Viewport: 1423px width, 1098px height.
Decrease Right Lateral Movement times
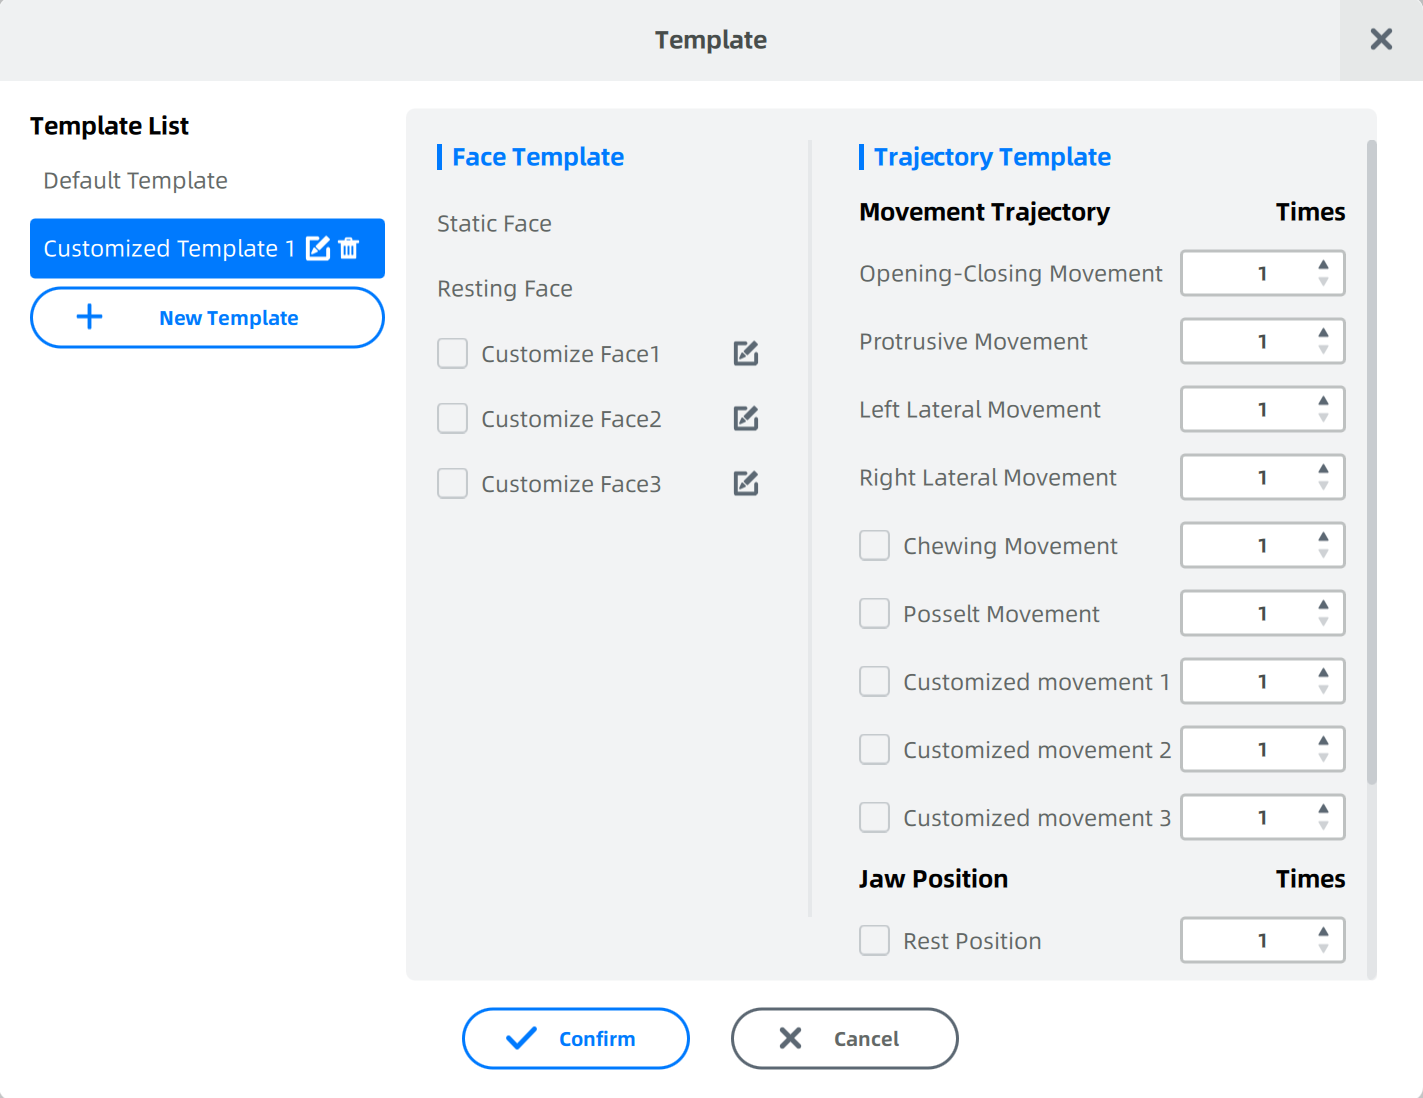(1323, 486)
